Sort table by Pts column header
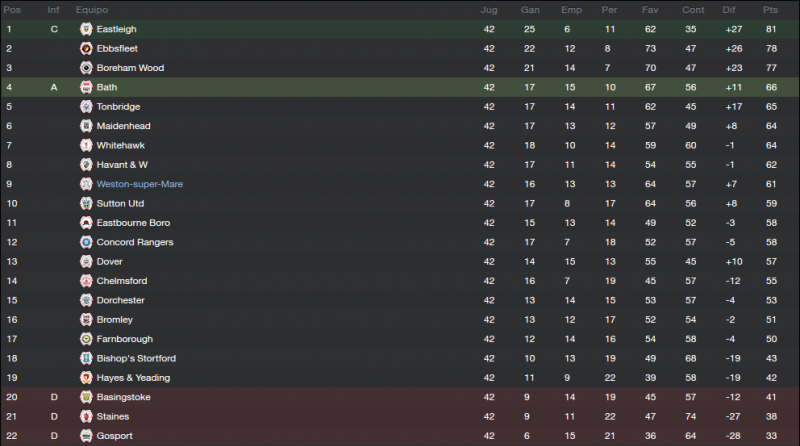 [770, 10]
